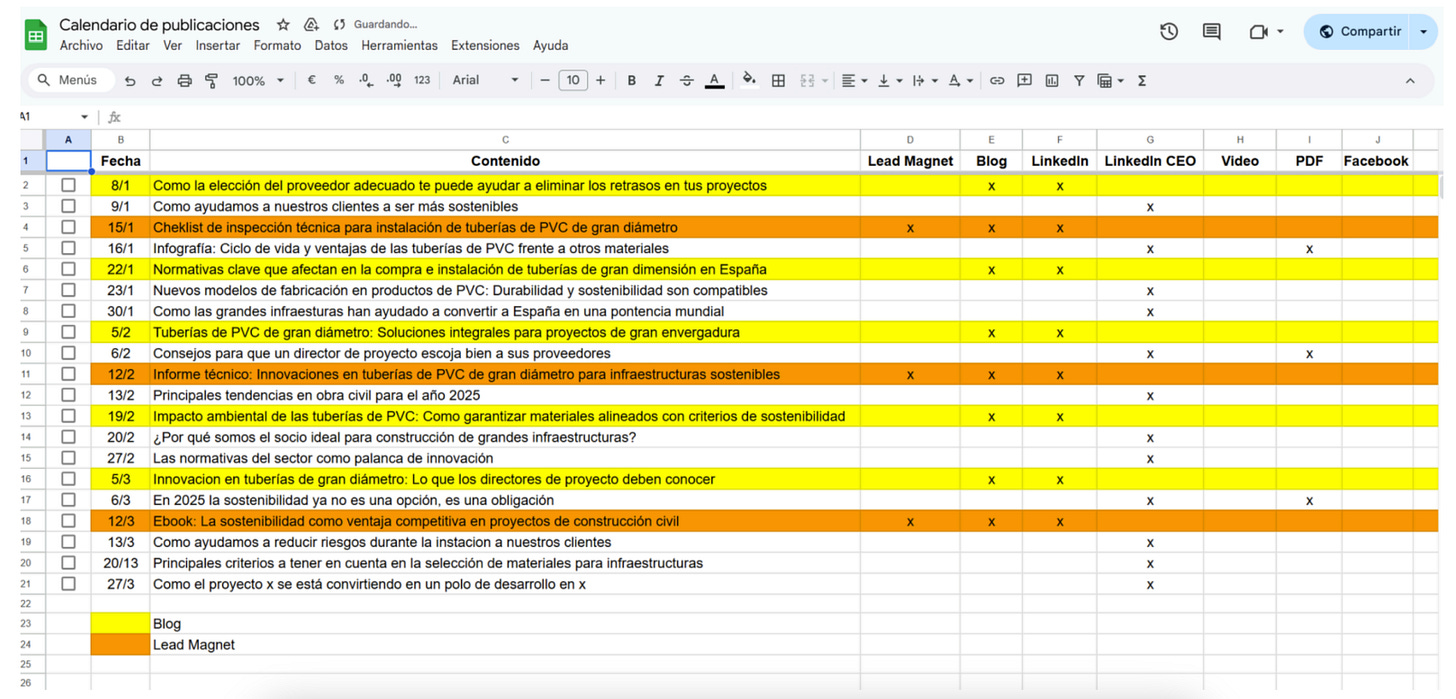Viewport: 1456px width, 699px height.
Task: Tick the checkbox in the 5/2 row
Action: tap(68, 332)
